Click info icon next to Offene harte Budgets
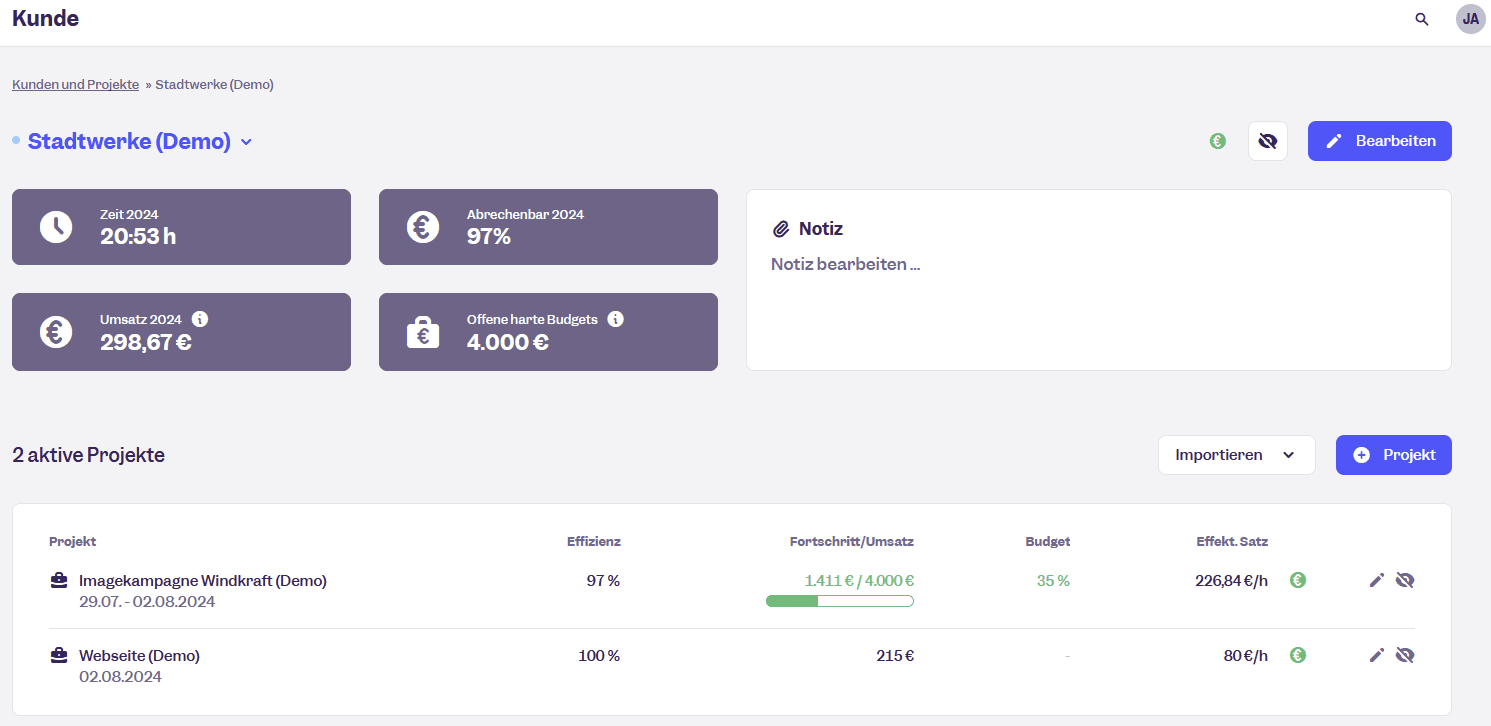Viewport: 1491px width, 726px height. coord(616,319)
